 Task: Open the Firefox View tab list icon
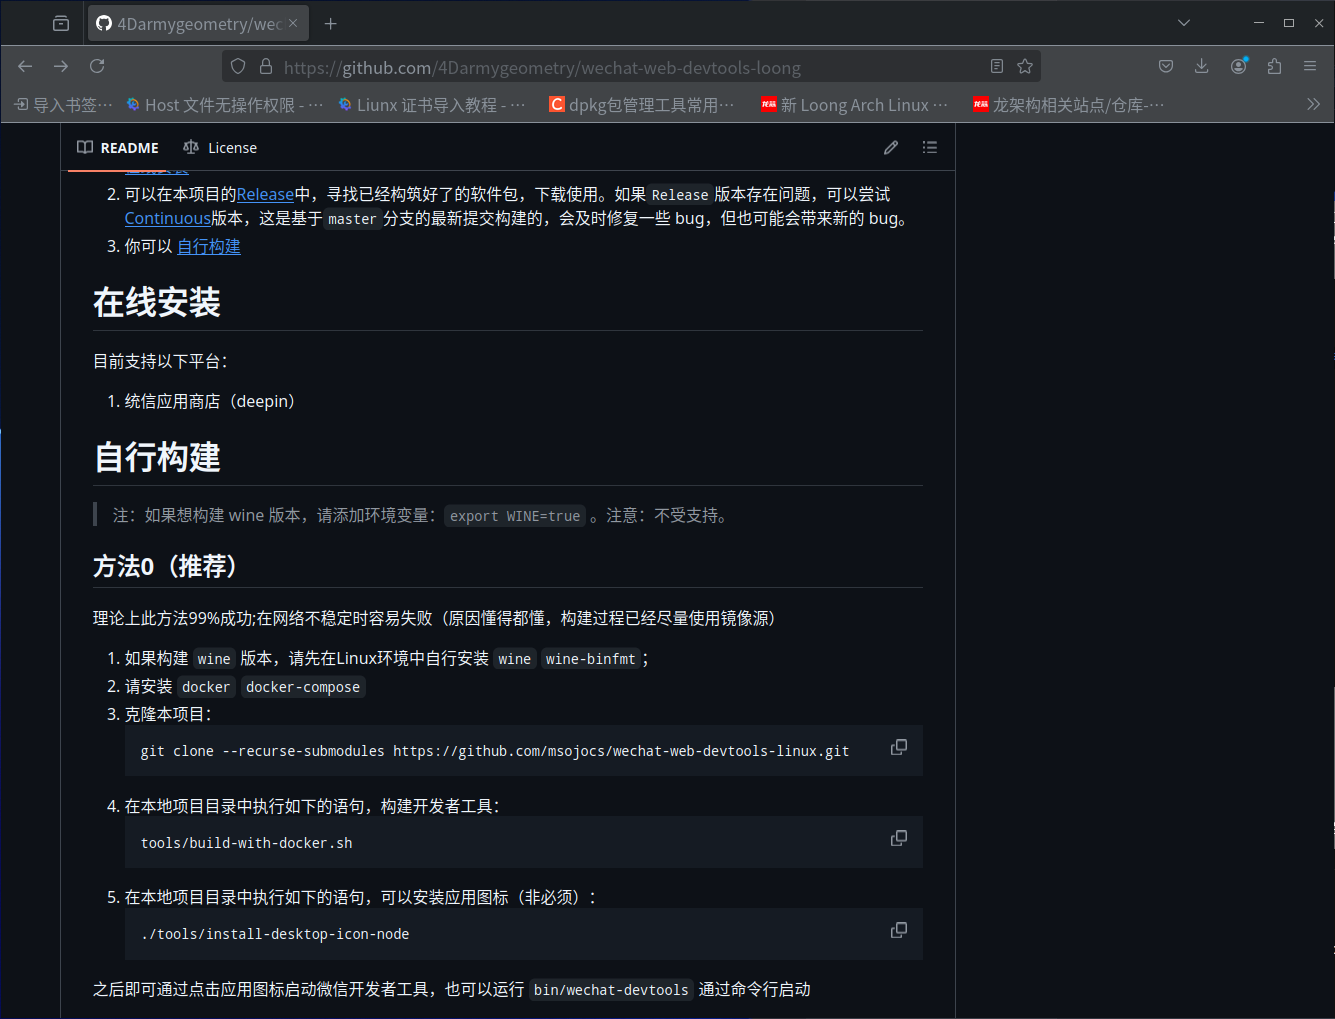tap(61, 23)
